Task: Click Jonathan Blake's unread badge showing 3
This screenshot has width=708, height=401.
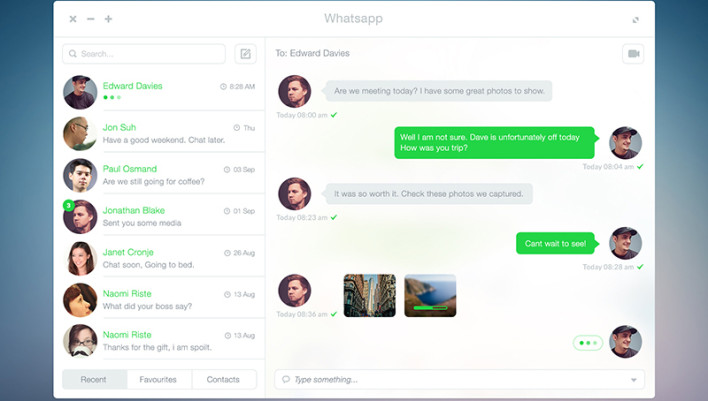Action: [x=69, y=205]
